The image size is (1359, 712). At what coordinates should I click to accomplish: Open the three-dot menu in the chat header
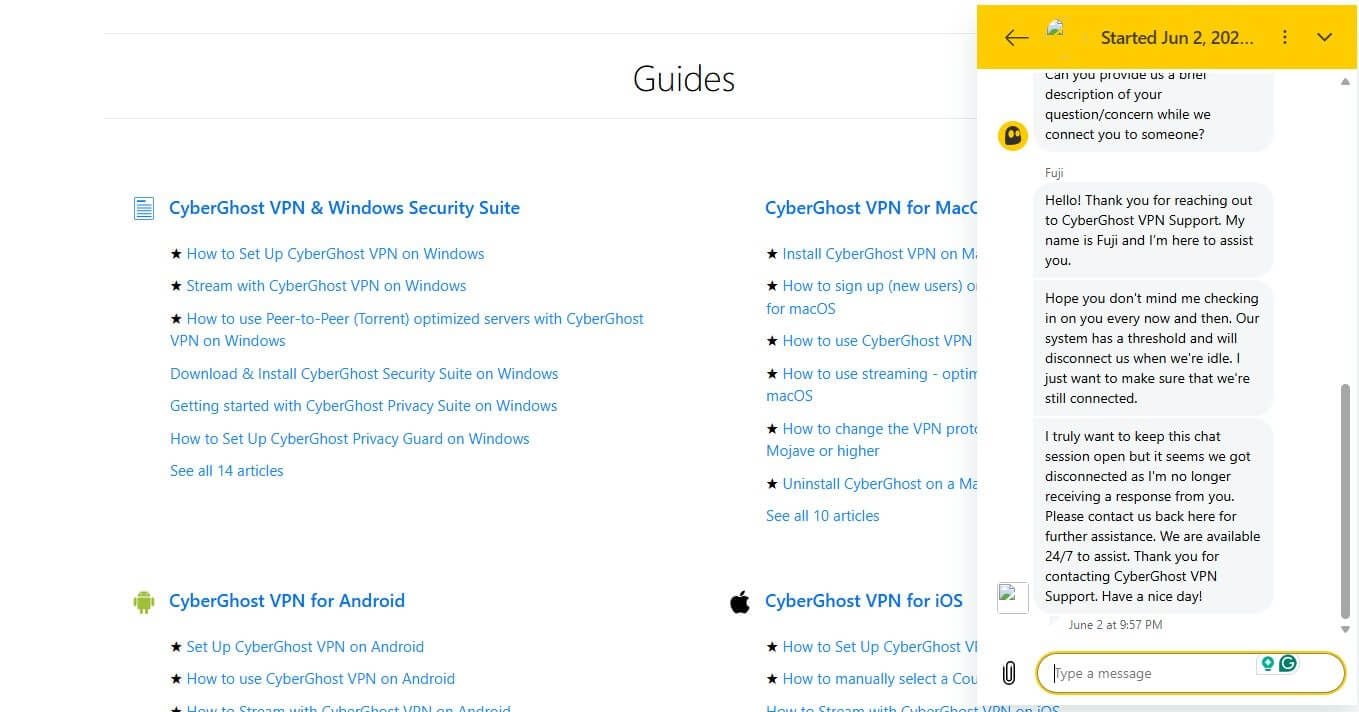tap(1285, 37)
